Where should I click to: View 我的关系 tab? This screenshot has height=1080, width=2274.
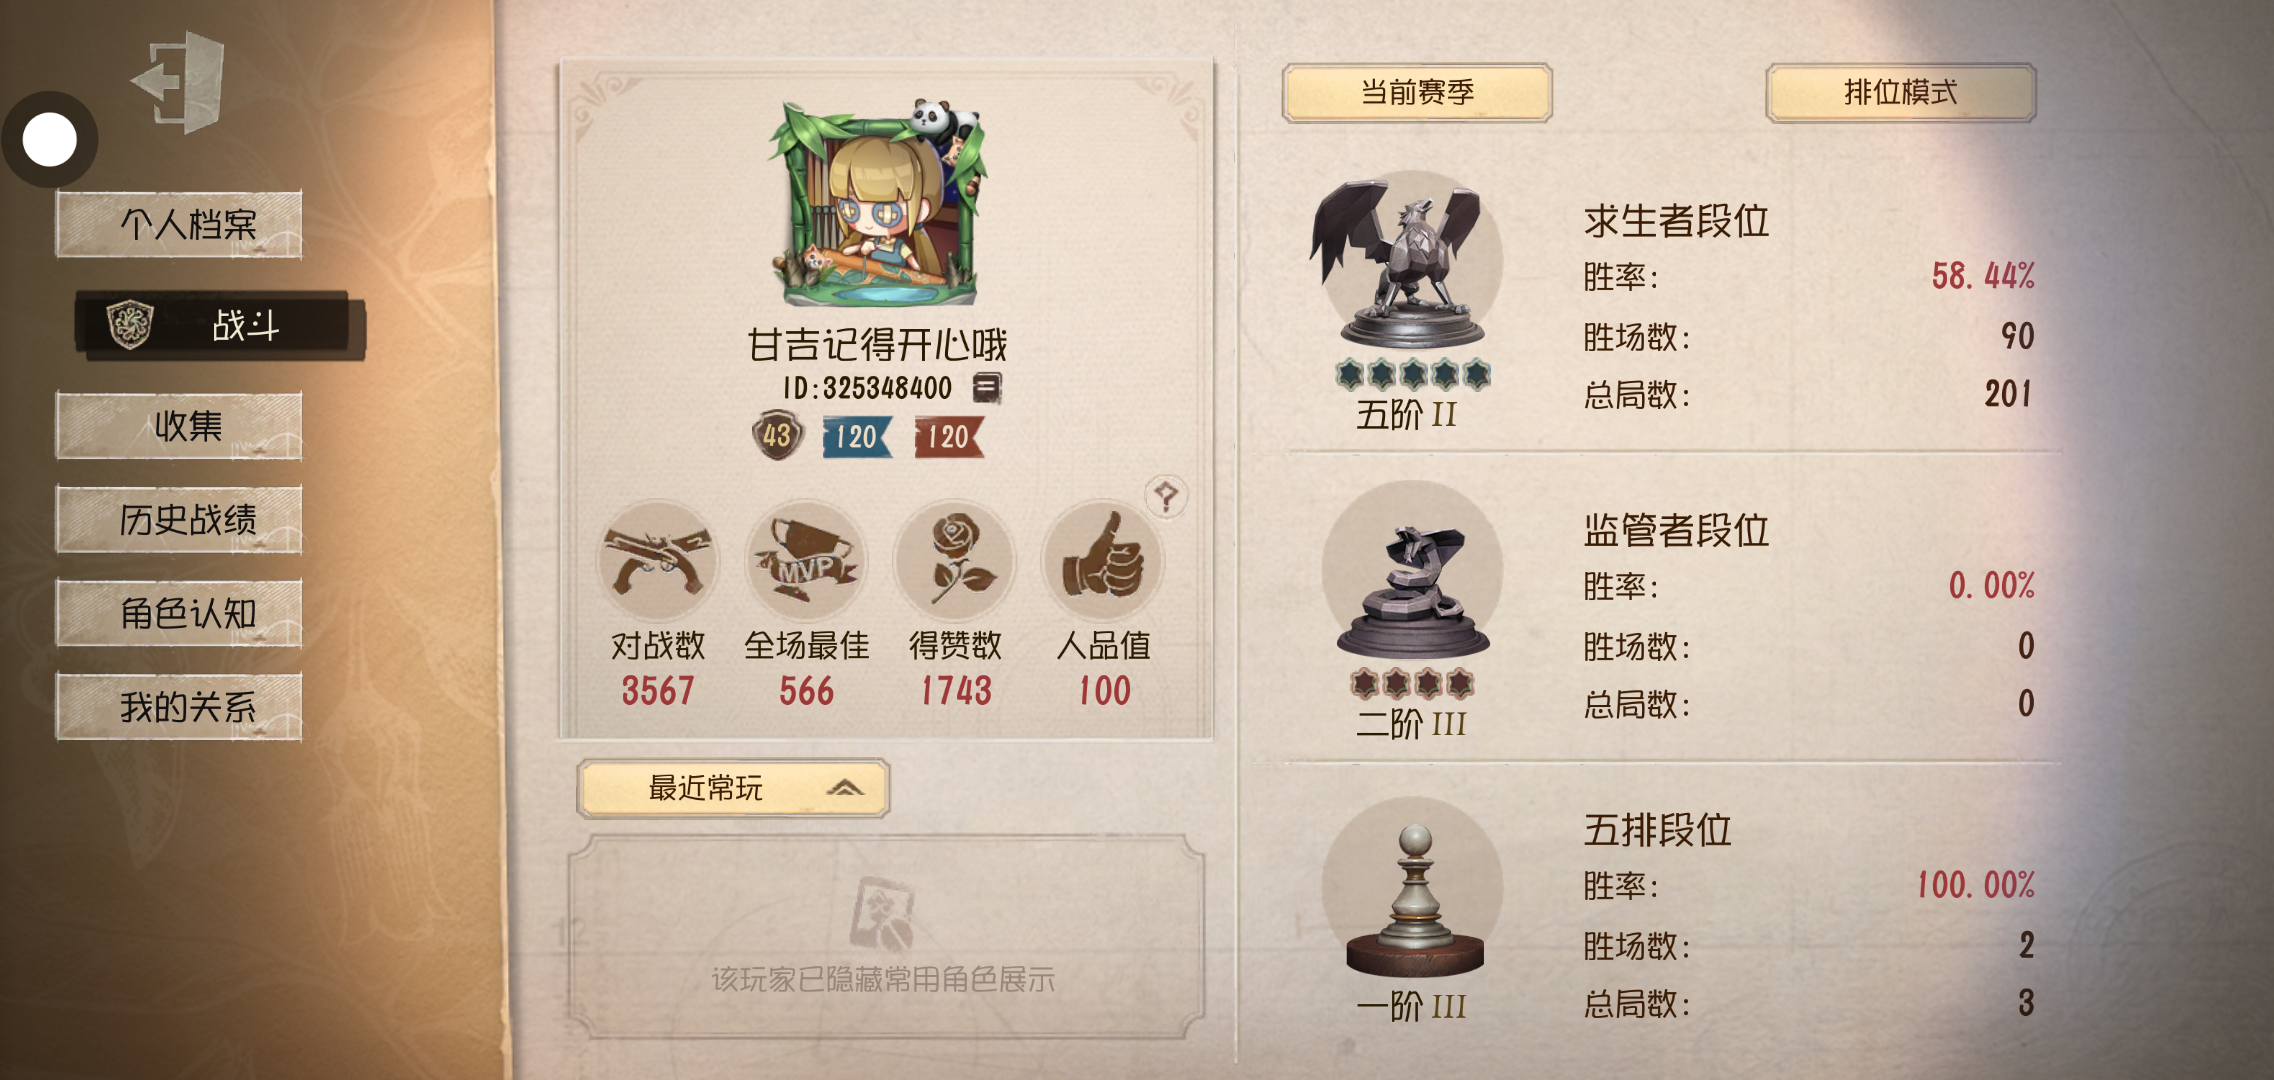[179, 708]
